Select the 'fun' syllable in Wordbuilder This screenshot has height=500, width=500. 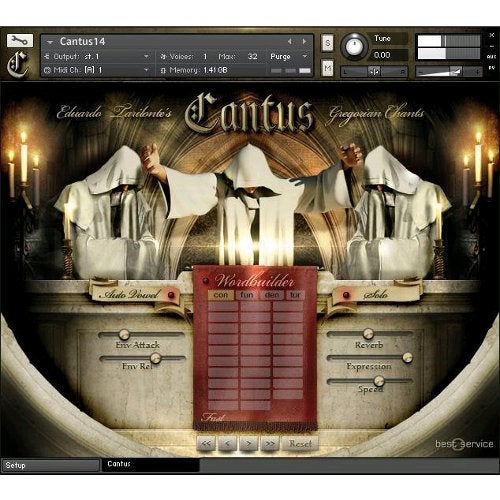[x=247, y=295]
